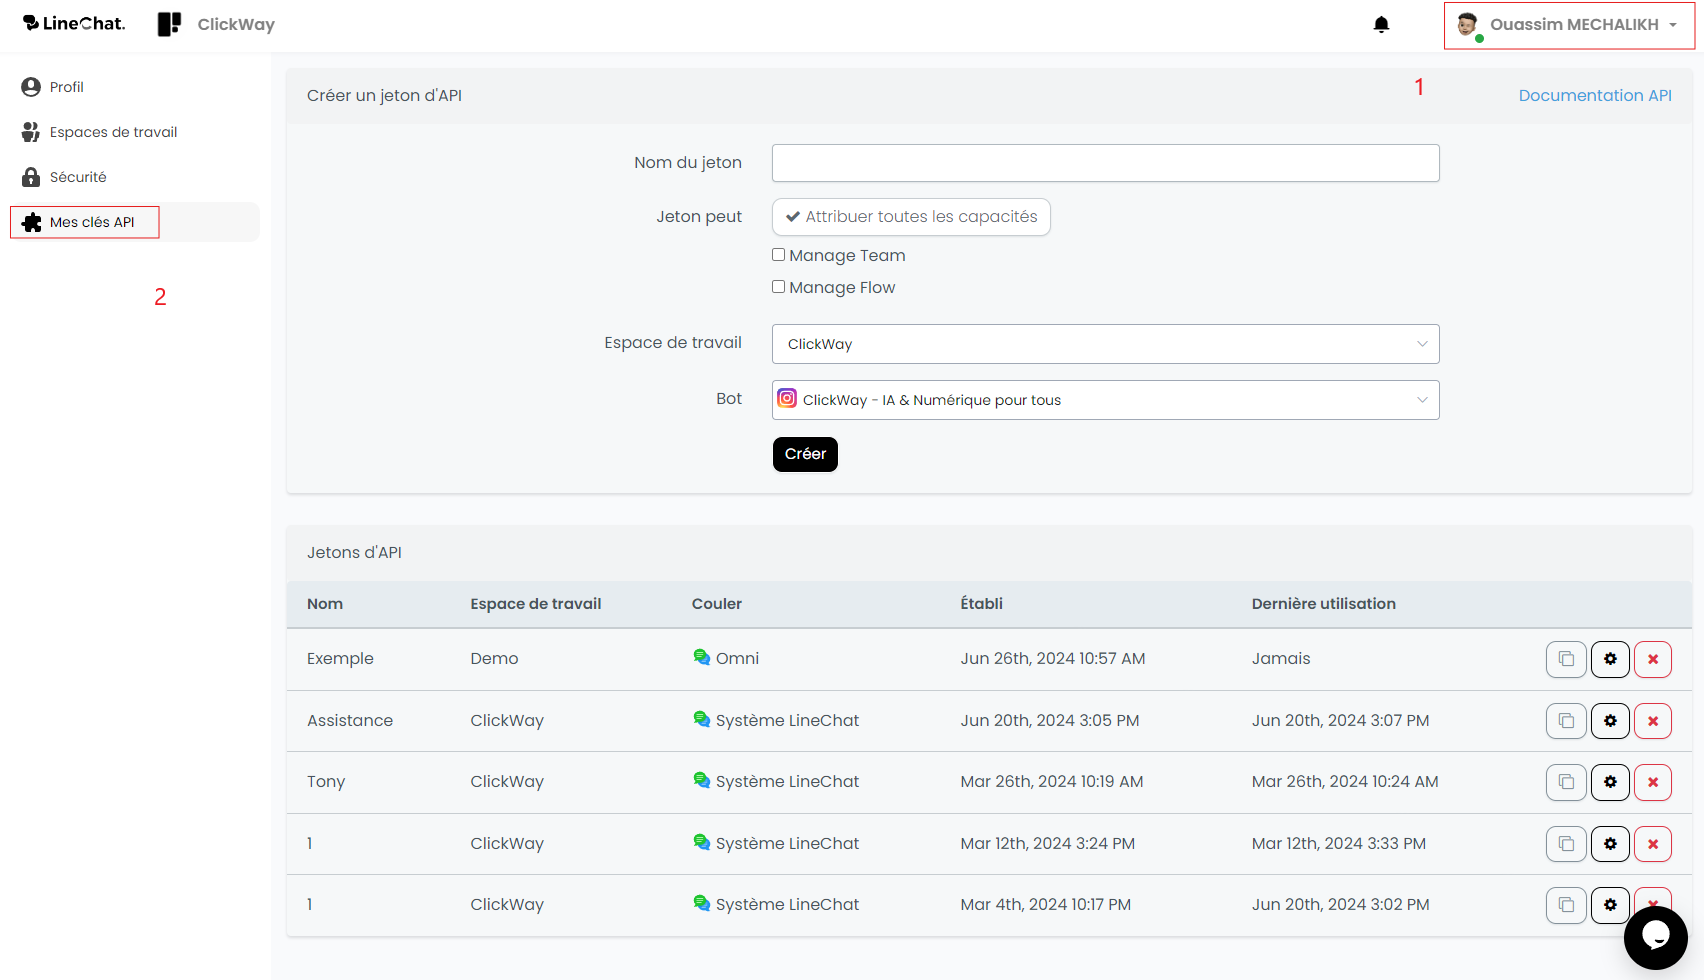This screenshot has width=1704, height=980.
Task: Click the ClickWay workspace name in header
Action: (236, 24)
